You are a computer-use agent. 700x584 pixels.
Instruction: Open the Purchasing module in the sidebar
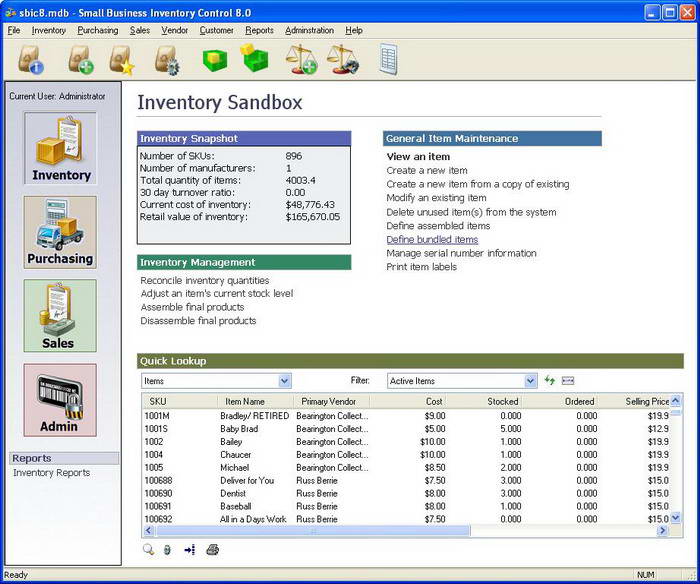pos(60,232)
